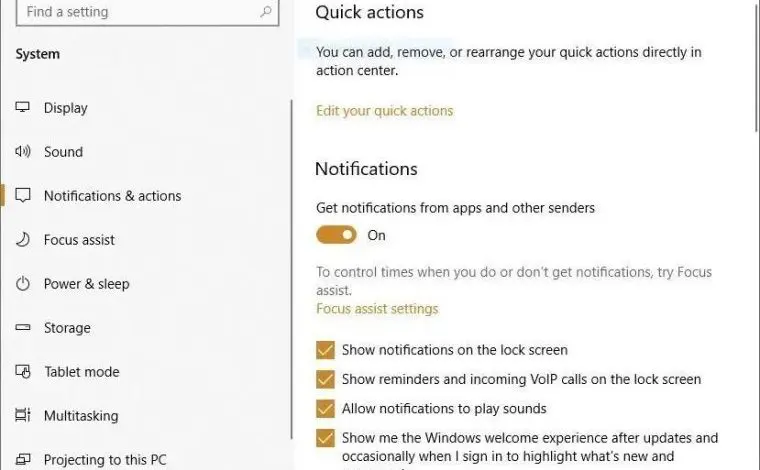Click the Tablet mode icon
The image size is (760, 470).
[23, 372]
